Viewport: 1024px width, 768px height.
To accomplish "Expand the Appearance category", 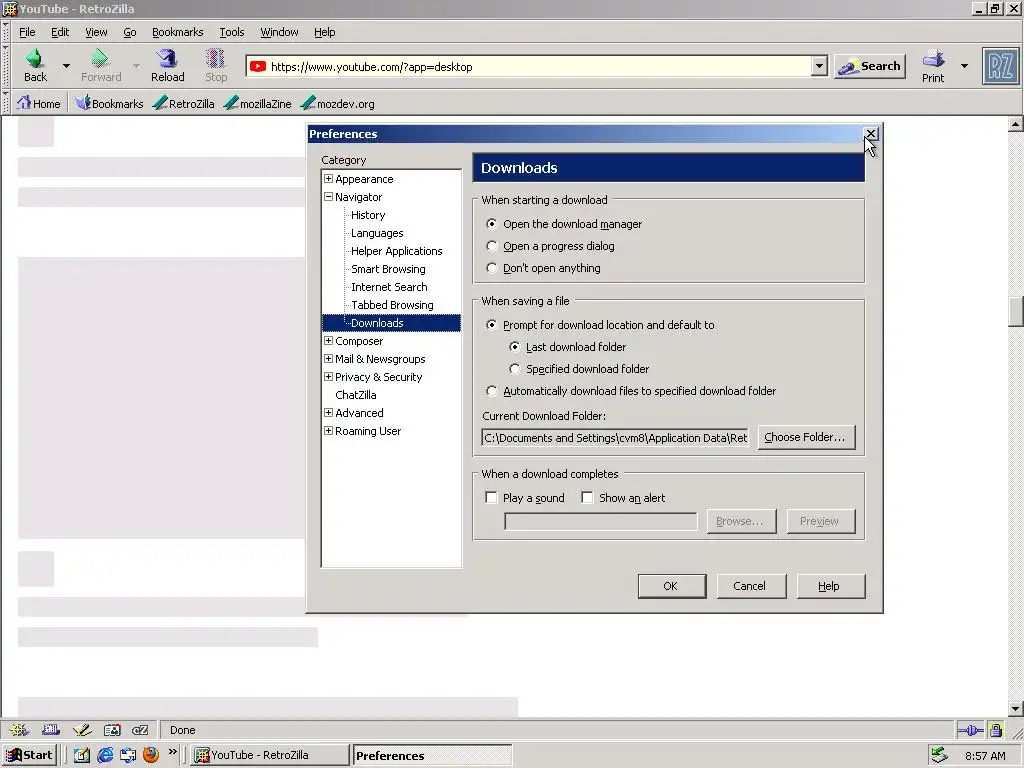I will (x=328, y=178).
